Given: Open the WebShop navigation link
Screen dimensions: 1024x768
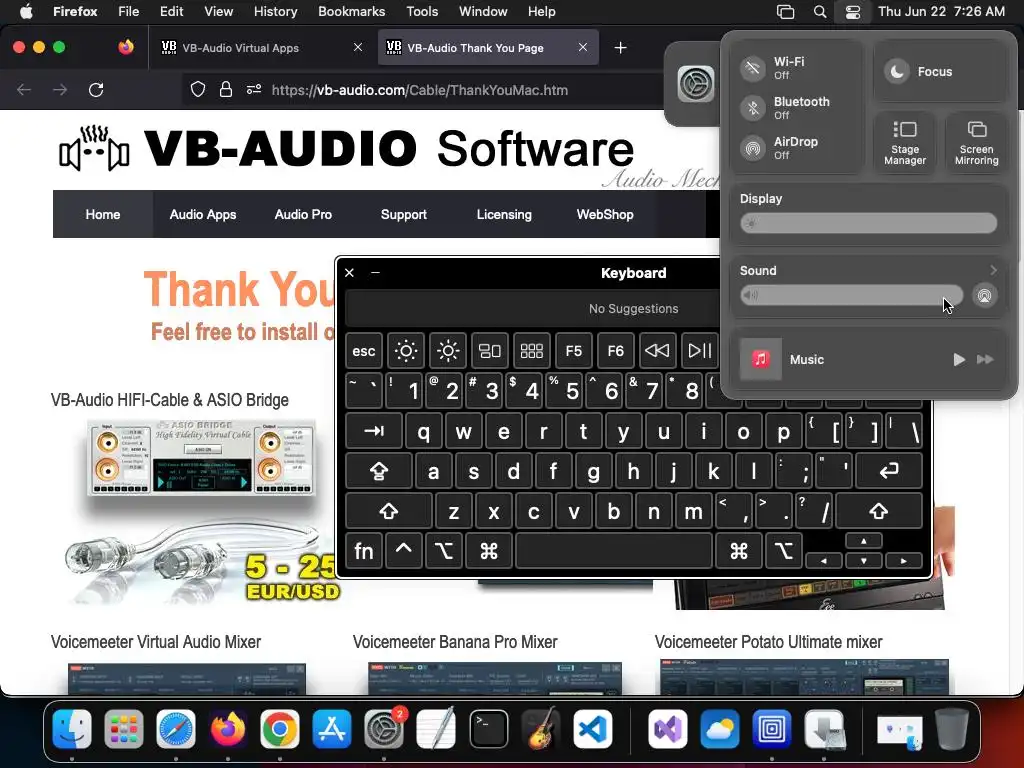Looking at the screenshot, I should click(x=605, y=214).
